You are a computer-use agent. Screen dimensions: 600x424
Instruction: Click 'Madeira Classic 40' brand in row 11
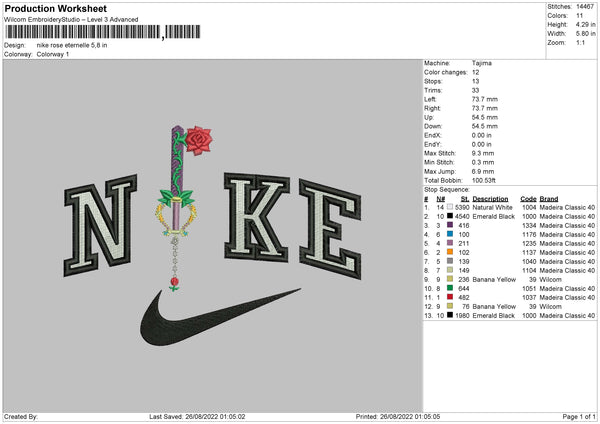pyautogui.click(x=567, y=297)
